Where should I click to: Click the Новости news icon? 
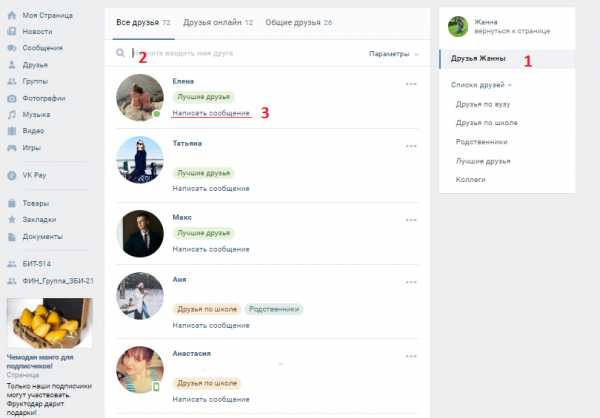tap(12, 31)
